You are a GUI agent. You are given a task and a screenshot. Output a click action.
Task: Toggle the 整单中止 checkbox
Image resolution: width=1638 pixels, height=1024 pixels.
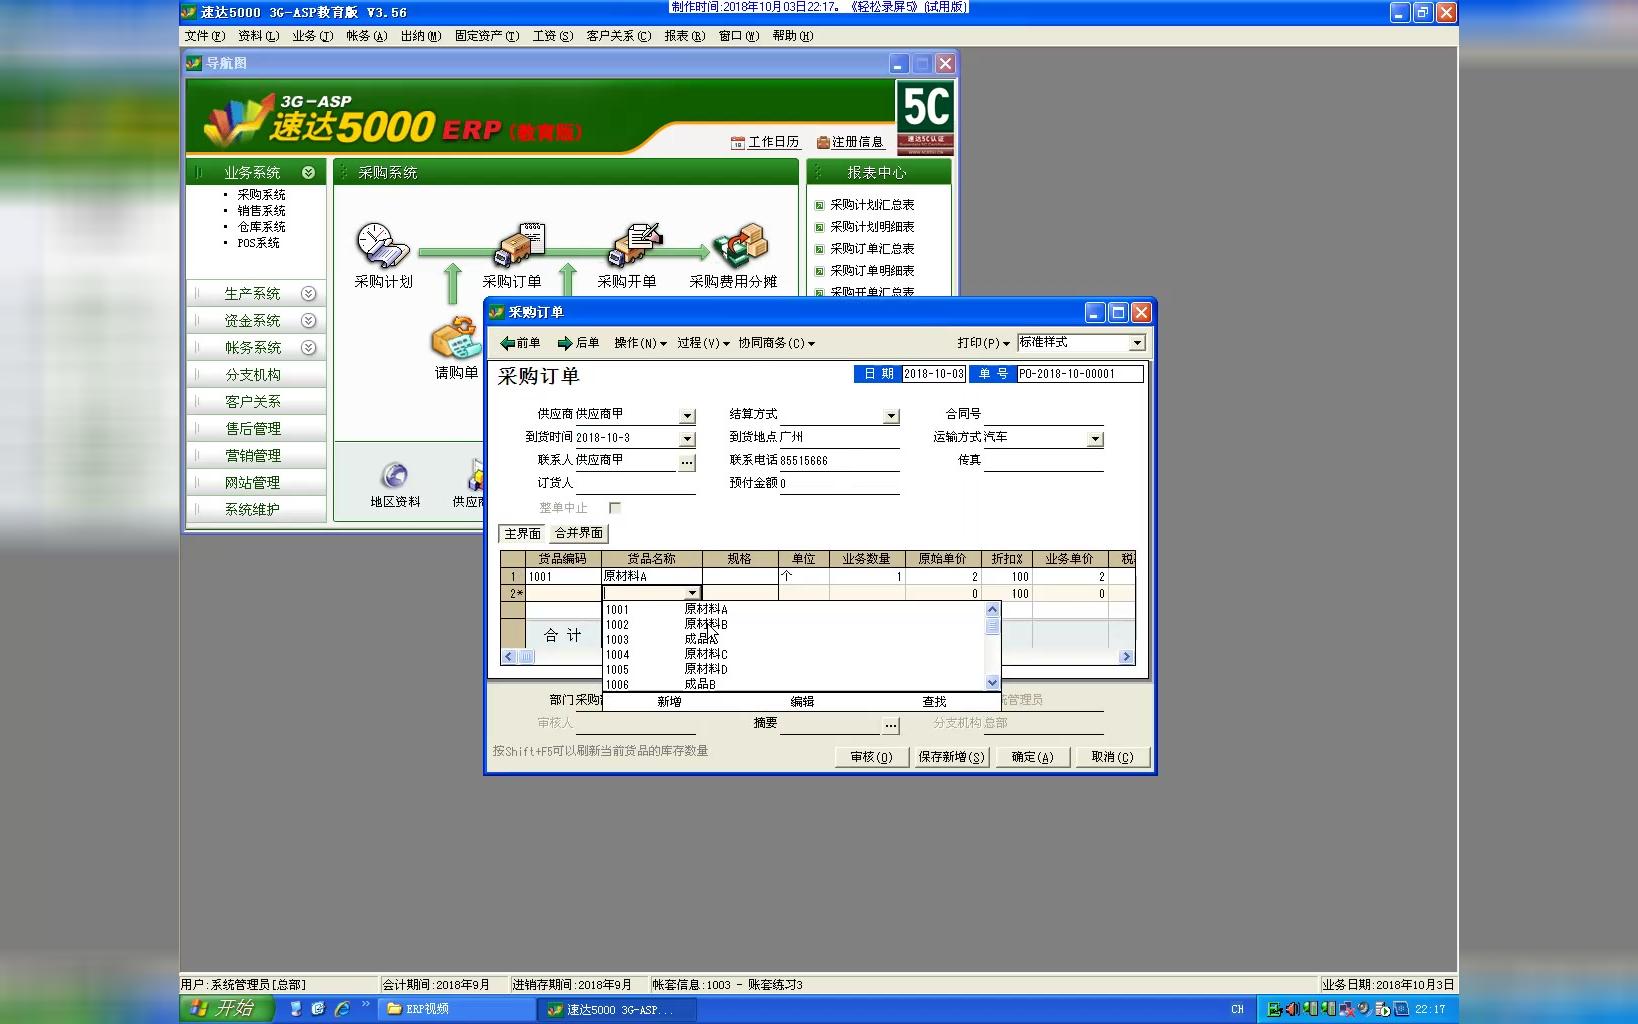pyautogui.click(x=615, y=508)
